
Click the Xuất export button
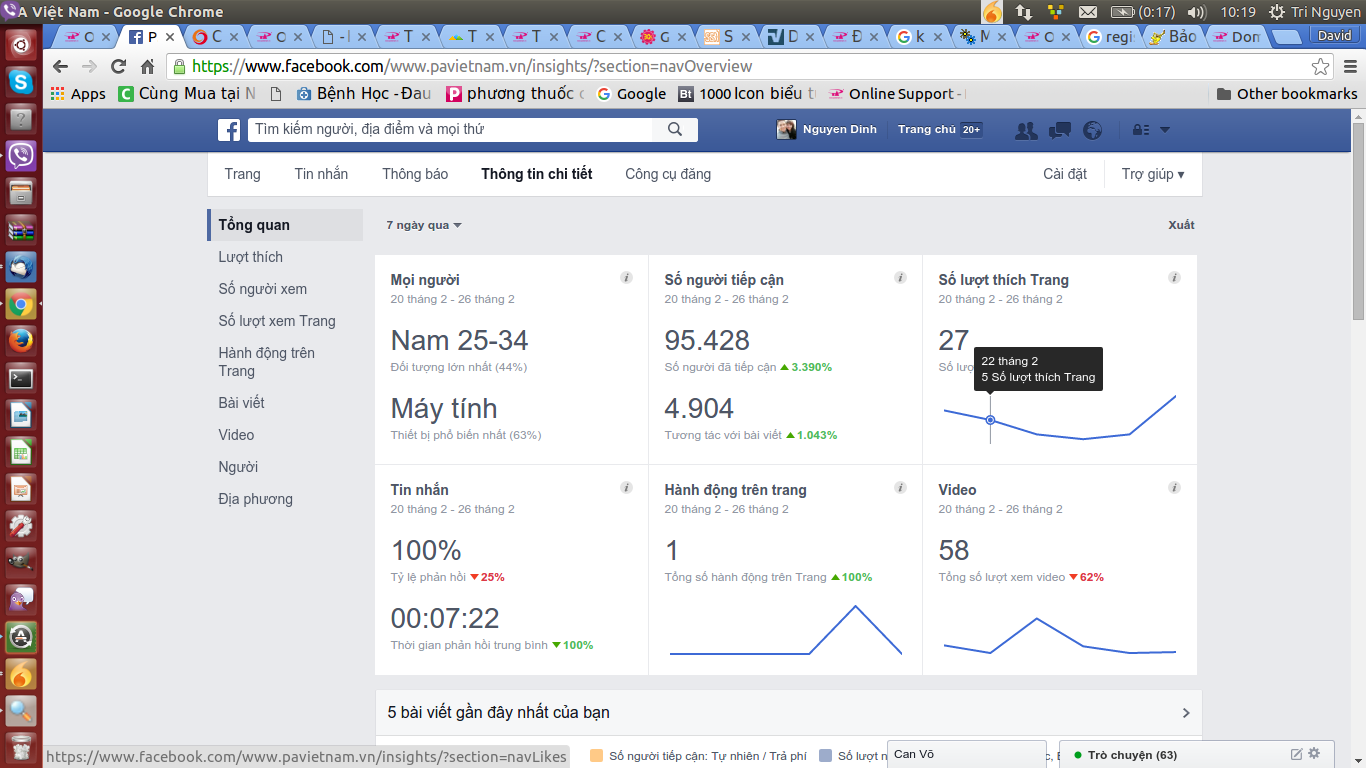(1181, 225)
